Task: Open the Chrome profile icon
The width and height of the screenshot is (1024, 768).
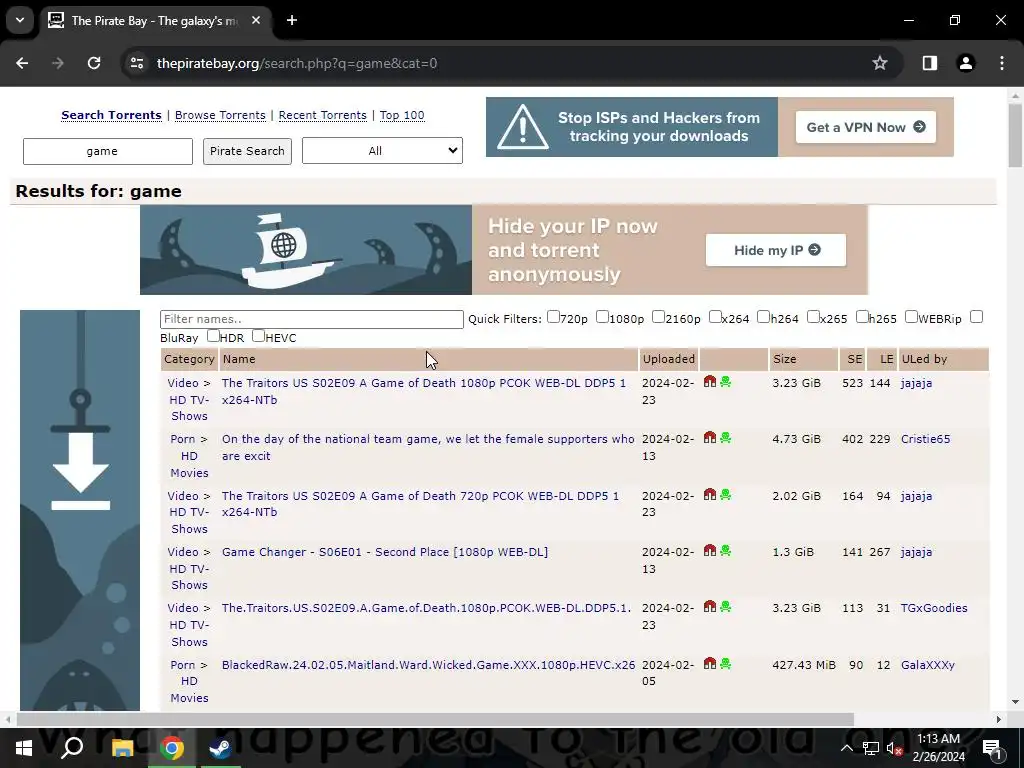Action: pos(966,63)
